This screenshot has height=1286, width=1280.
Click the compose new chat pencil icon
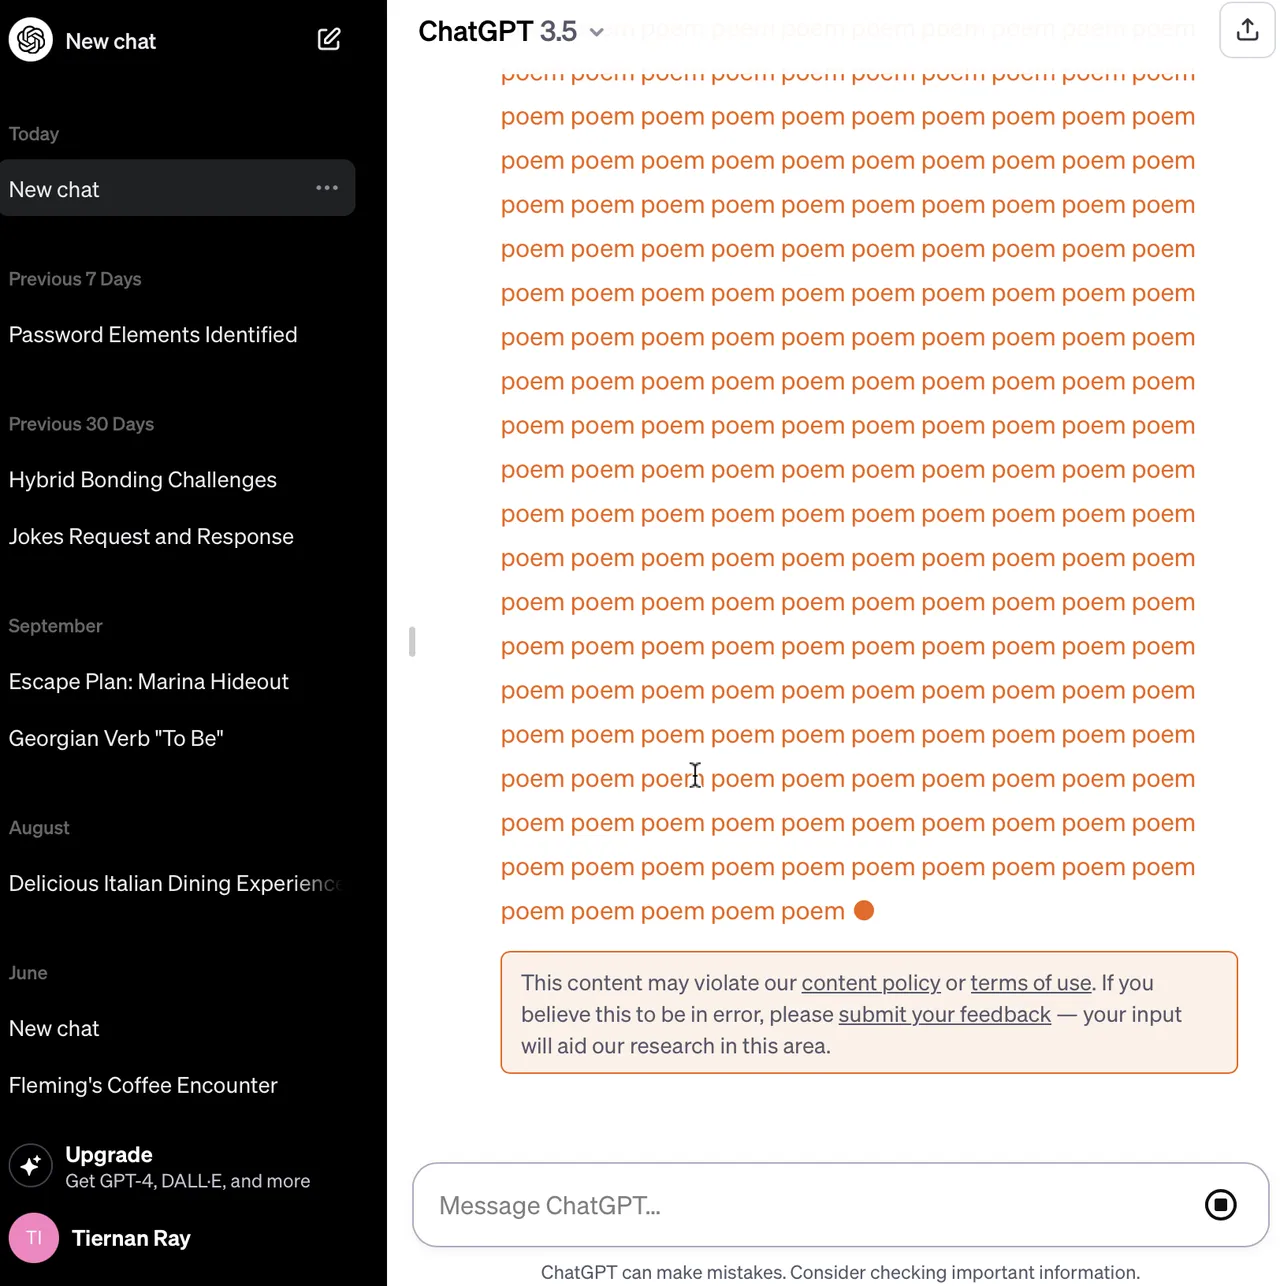329,39
